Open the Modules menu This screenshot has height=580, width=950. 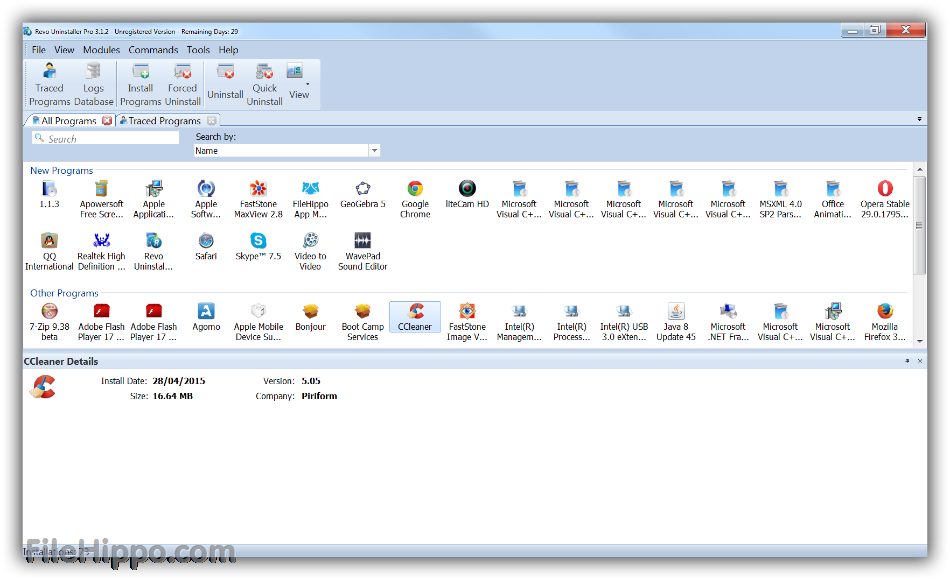pos(101,50)
